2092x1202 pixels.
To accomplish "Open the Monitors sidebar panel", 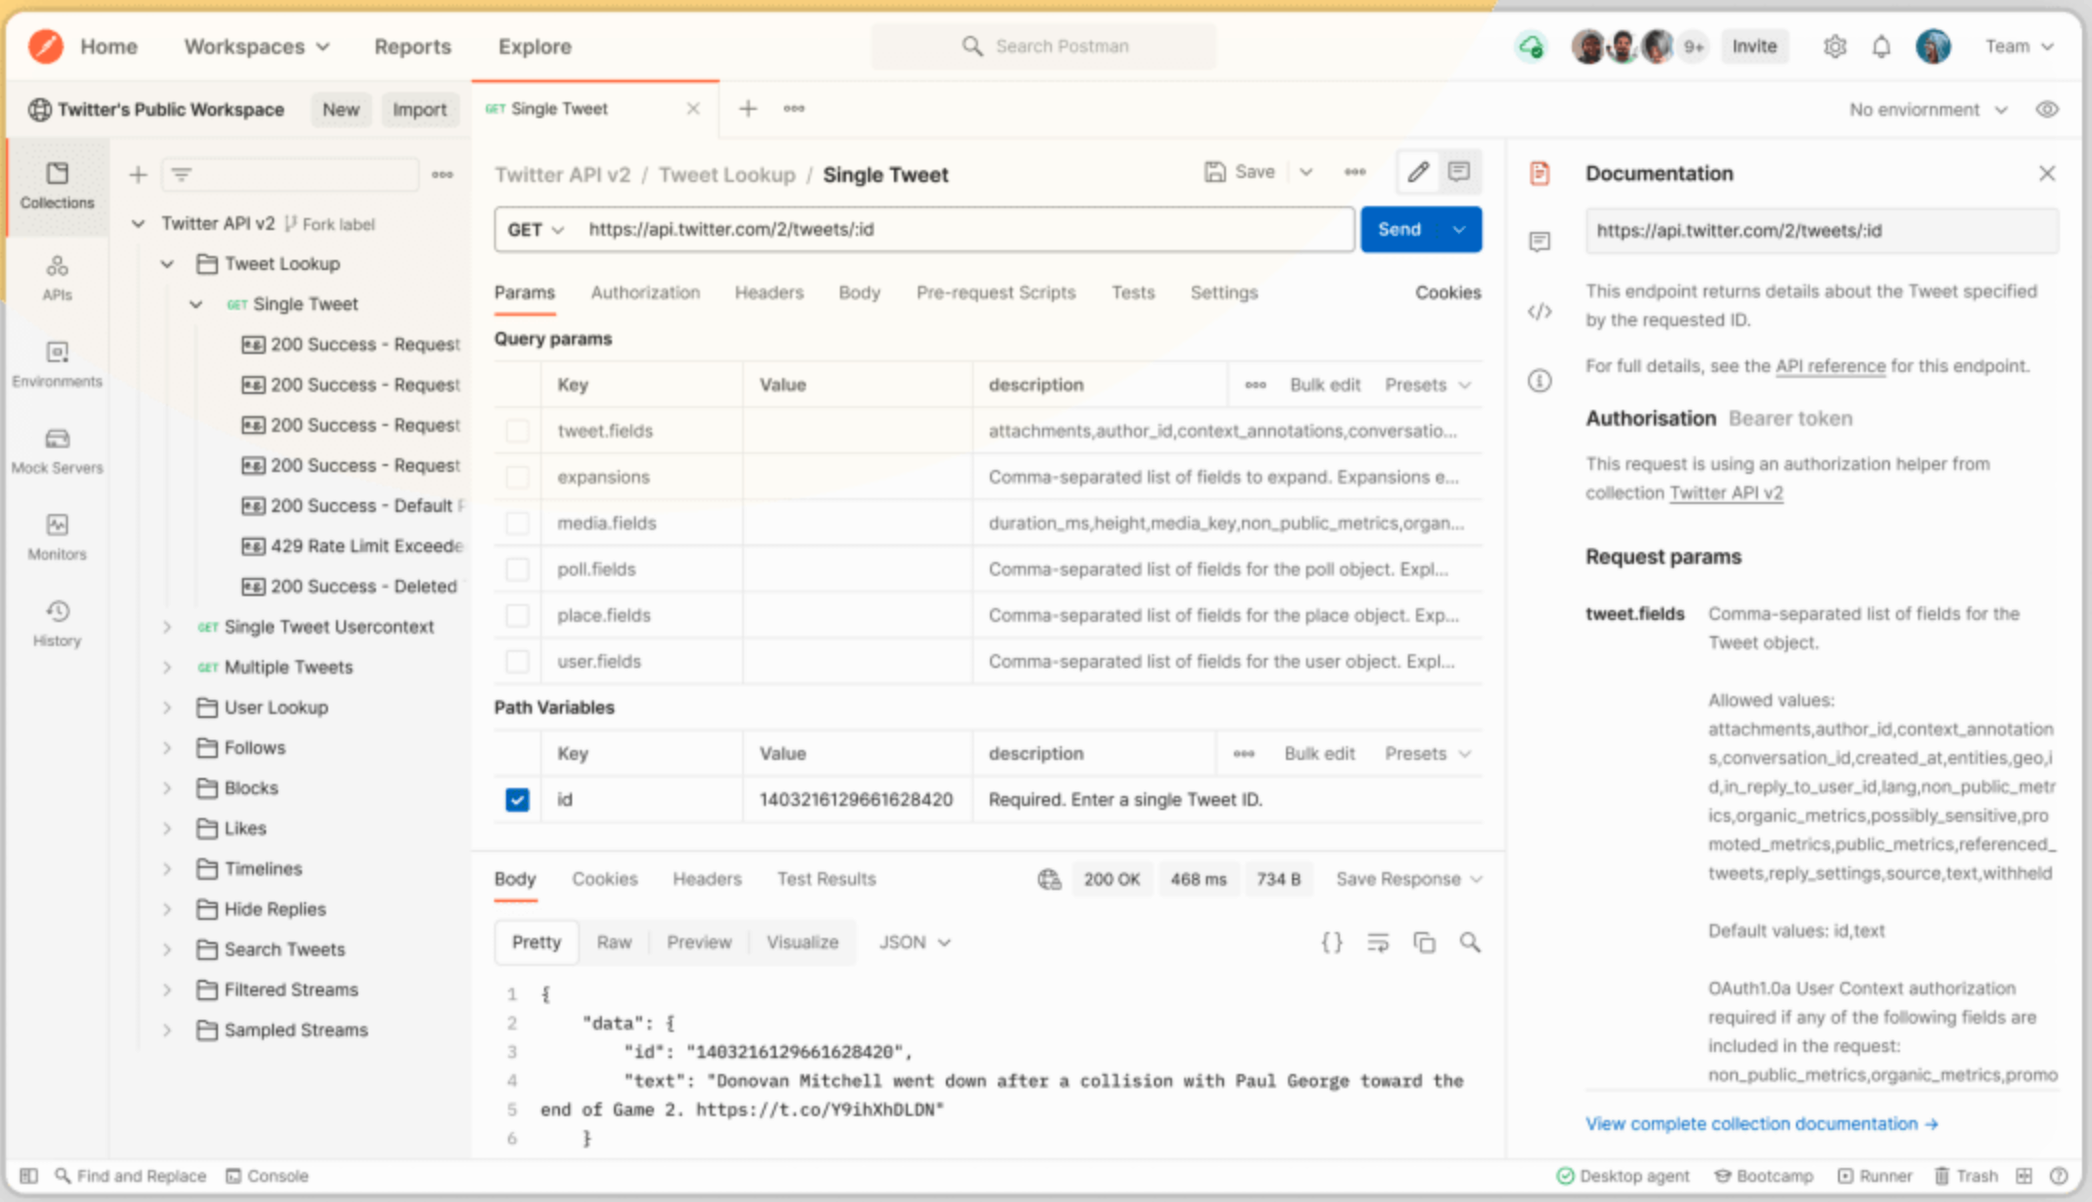I will click(57, 537).
